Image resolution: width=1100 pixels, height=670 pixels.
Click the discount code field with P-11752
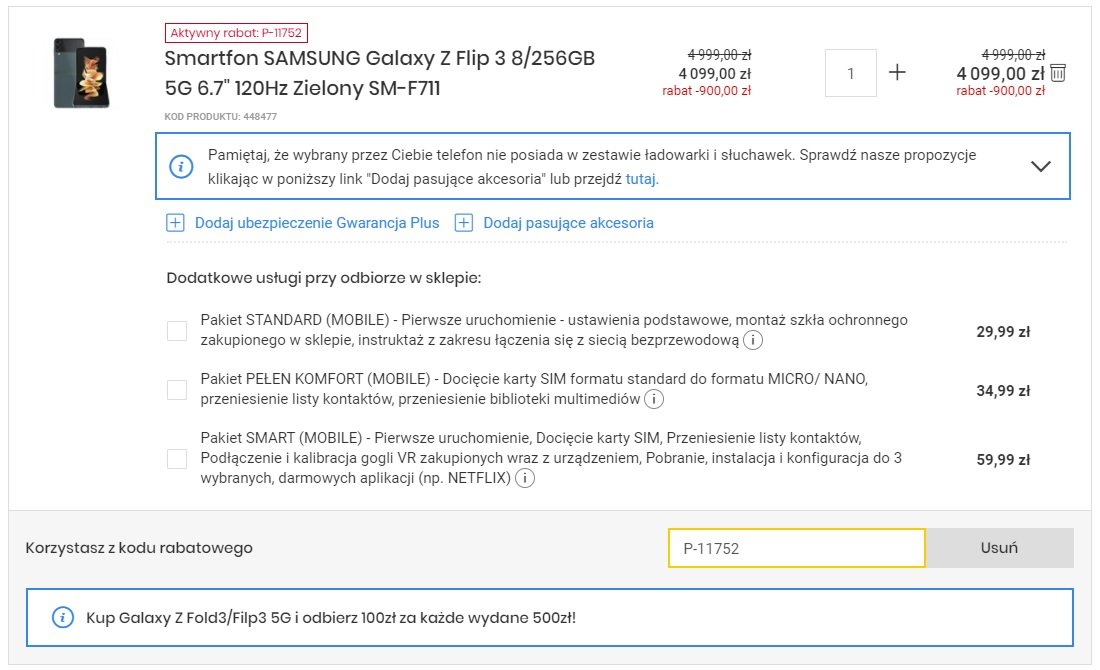tap(796, 548)
